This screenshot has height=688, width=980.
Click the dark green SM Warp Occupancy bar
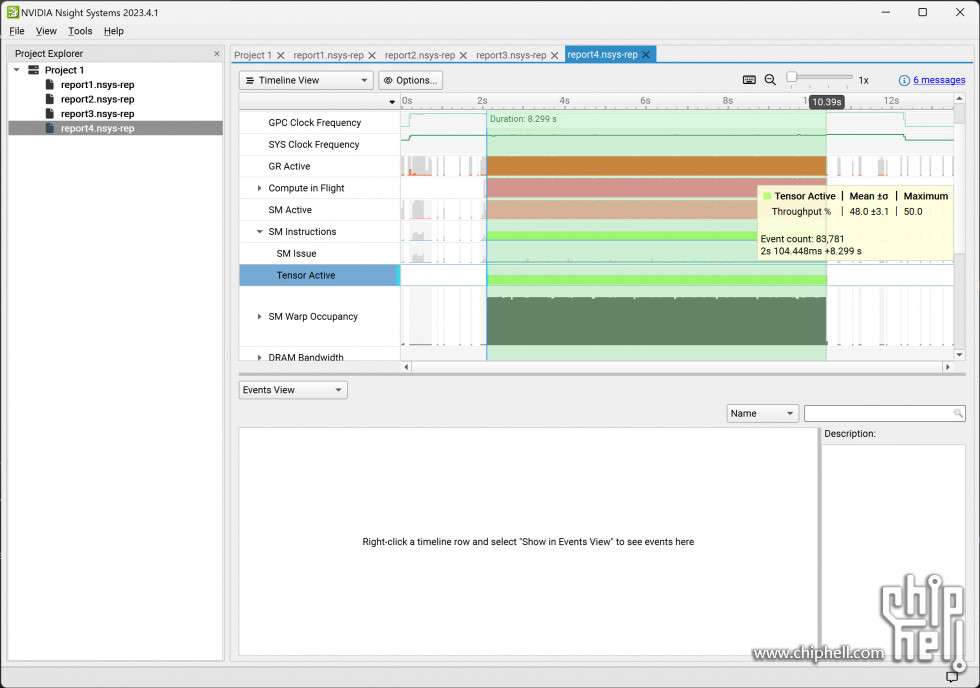[x=656, y=321]
